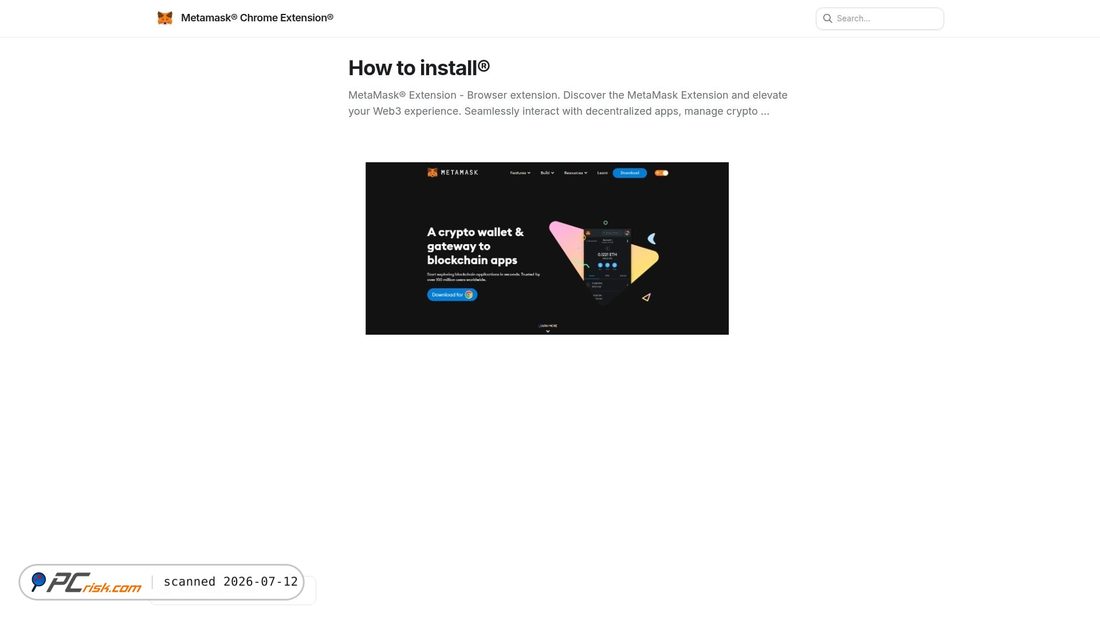
Task: Select the MetaMask® Extension description paragraph
Action: 568,103
